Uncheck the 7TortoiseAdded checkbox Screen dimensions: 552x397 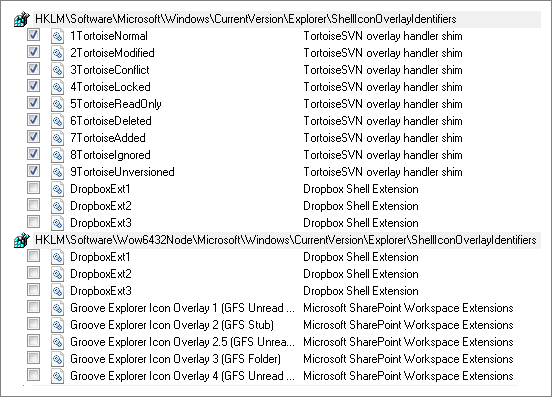(33, 137)
